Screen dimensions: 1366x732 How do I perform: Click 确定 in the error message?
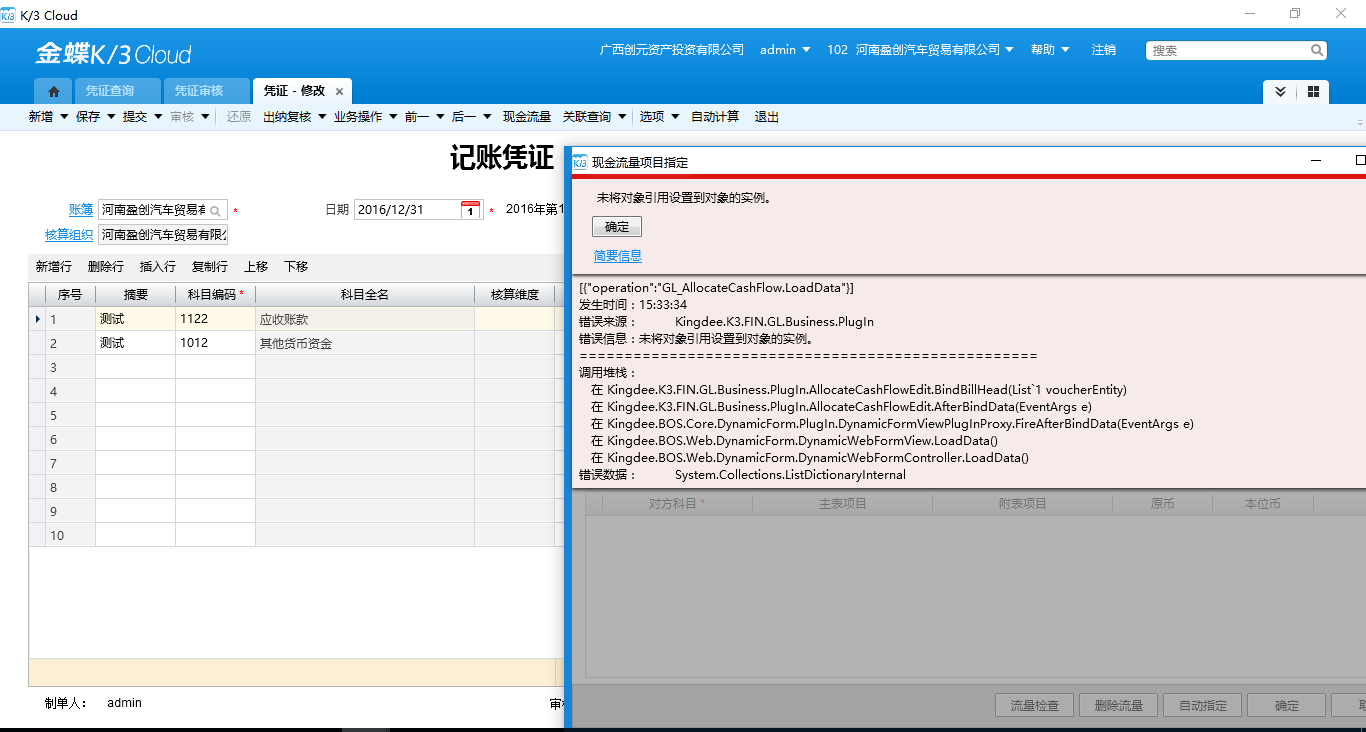(x=617, y=227)
